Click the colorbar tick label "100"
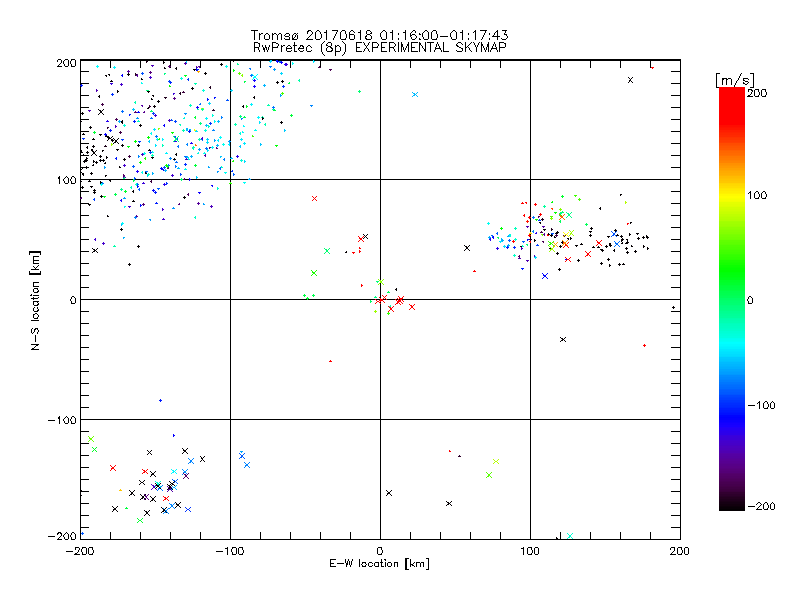Screen dimensions: 800x600 (x=757, y=195)
